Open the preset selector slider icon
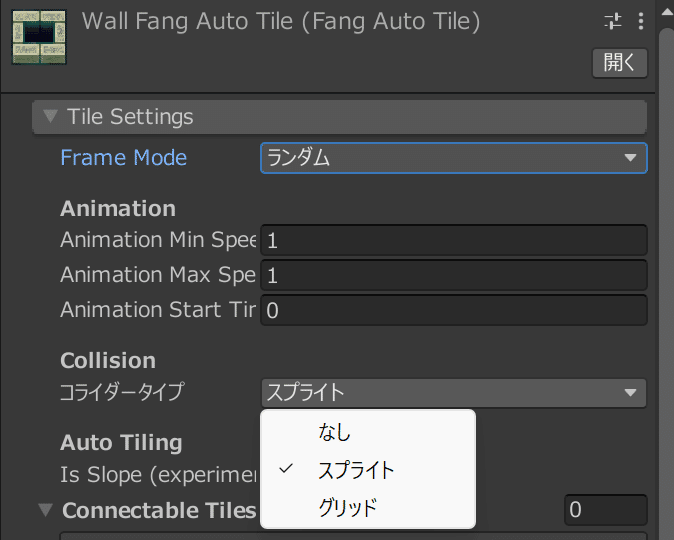The height and width of the screenshot is (540, 674). (613, 22)
